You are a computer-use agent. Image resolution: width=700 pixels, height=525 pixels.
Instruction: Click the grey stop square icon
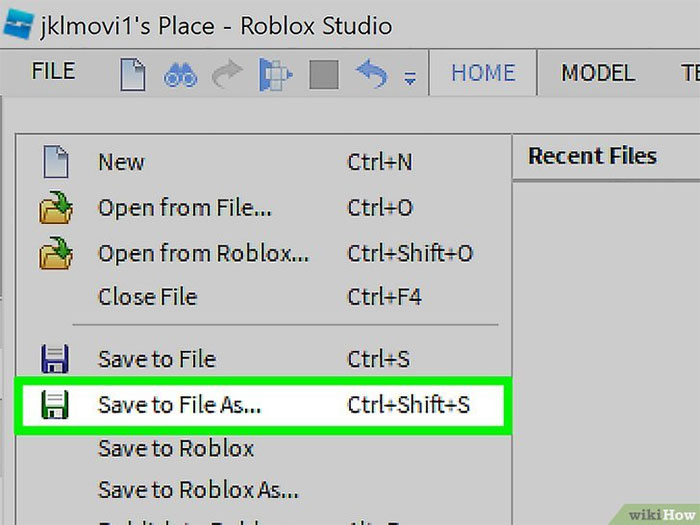tap(323, 74)
